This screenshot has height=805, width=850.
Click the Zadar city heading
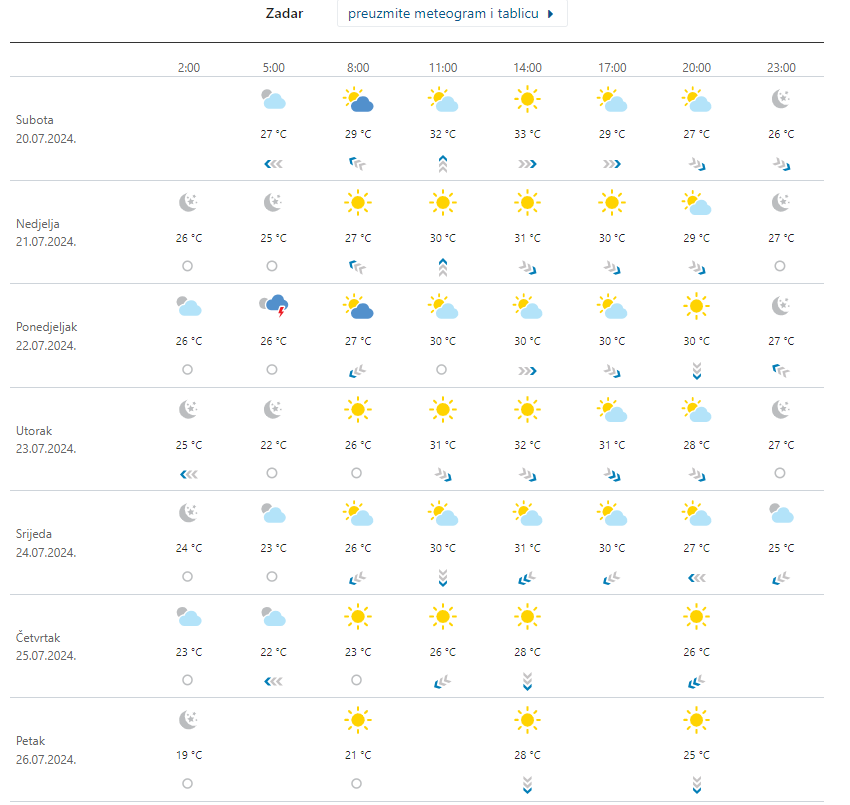point(284,14)
